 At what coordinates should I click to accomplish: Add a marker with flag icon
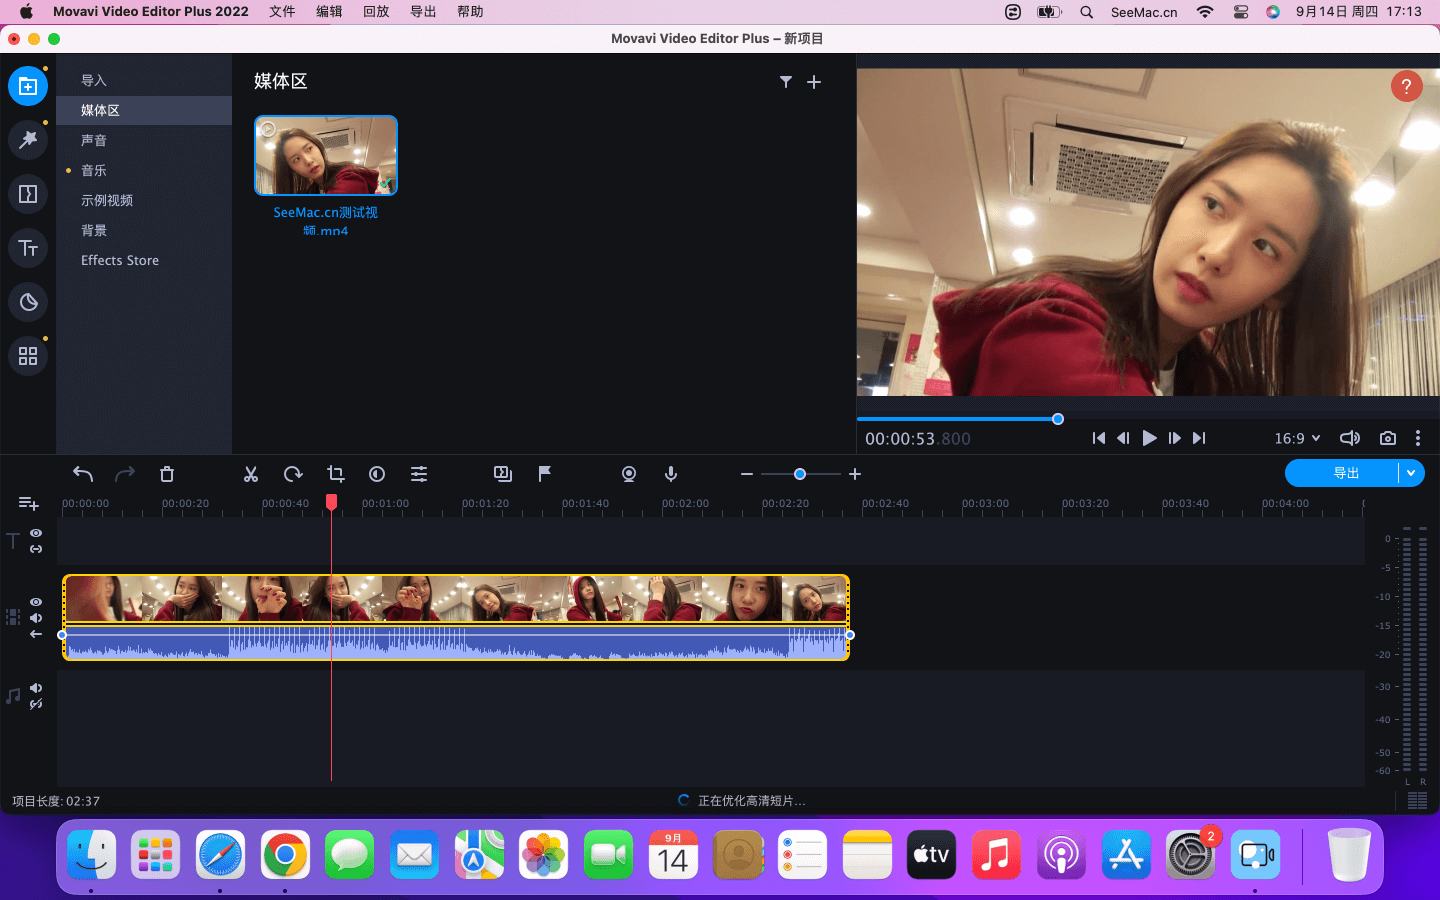(545, 474)
